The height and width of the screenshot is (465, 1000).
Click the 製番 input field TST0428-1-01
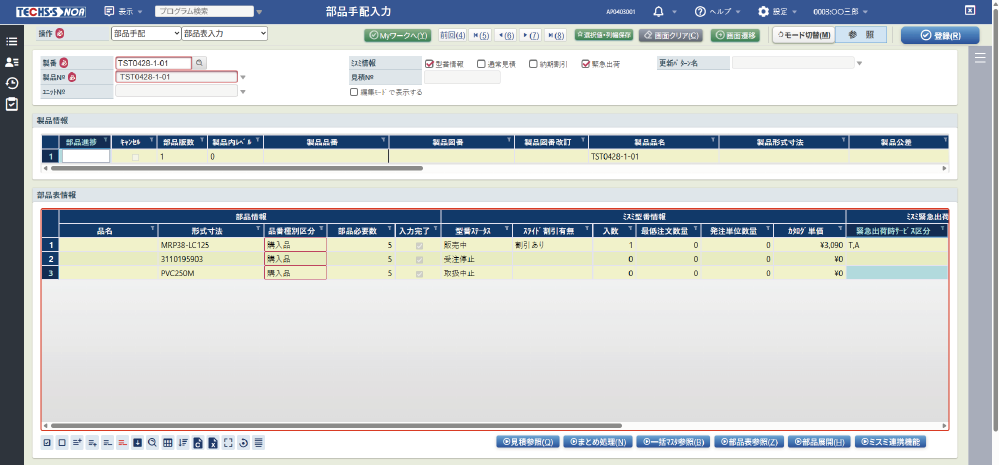click(153, 63)
